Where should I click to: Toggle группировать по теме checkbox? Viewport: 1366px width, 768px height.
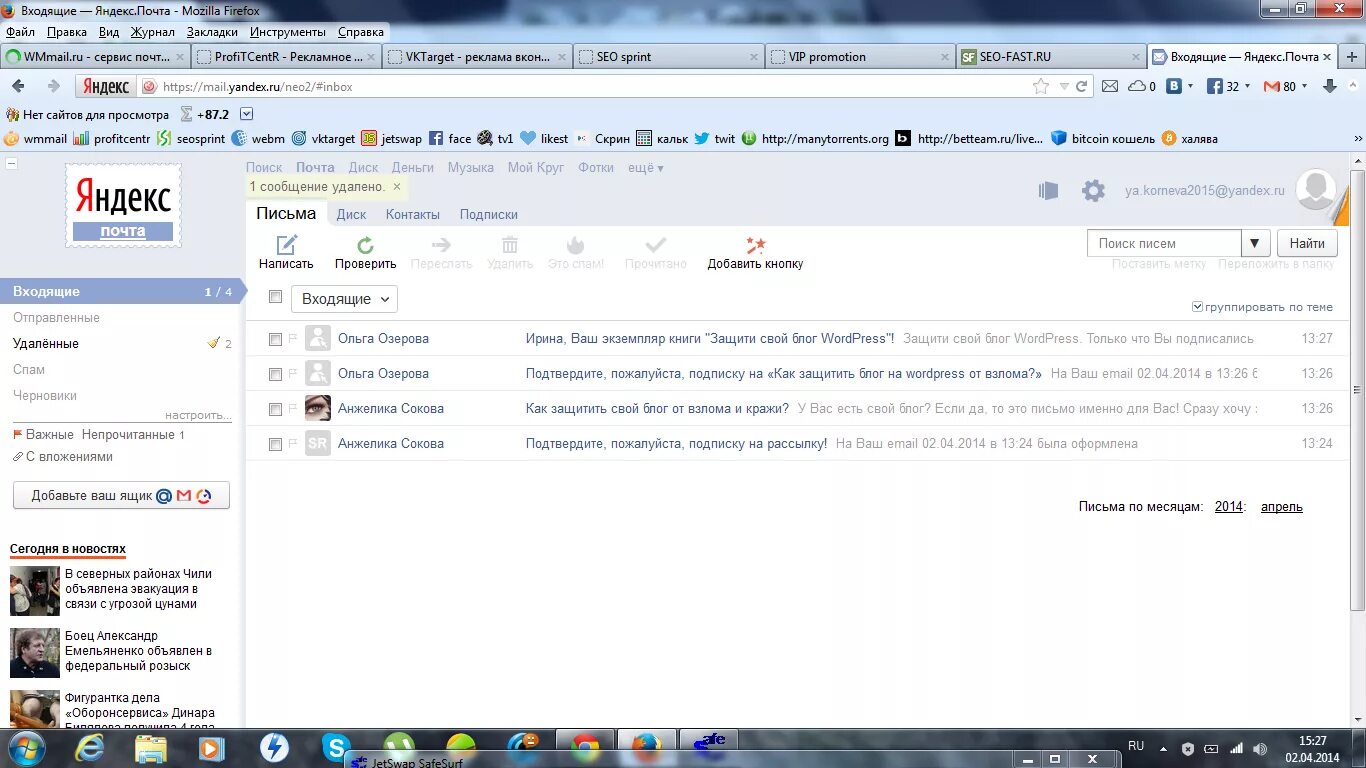coord(1198,307)
